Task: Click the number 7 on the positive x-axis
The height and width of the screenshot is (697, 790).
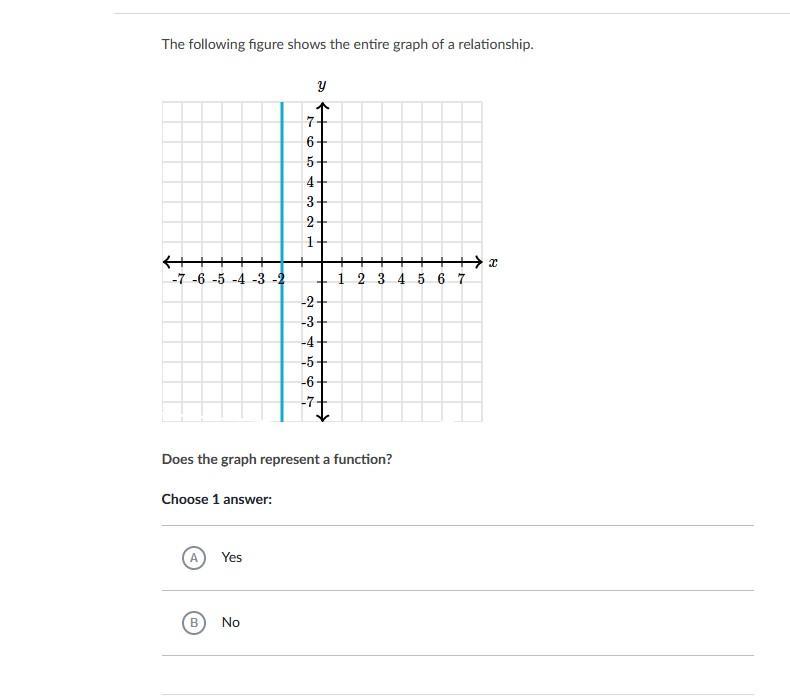Action: [x=461, y=279]
